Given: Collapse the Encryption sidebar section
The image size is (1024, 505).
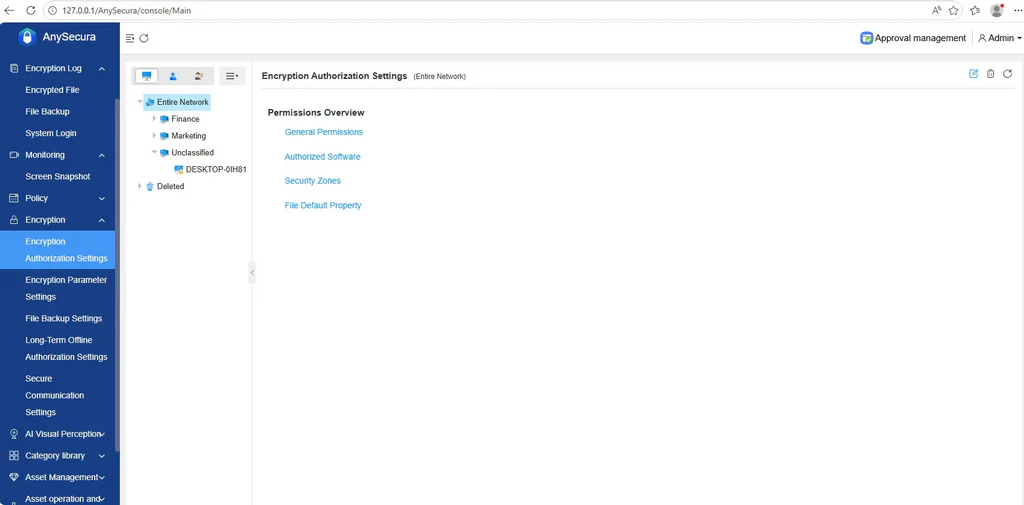Looking at the screenshot, I should [102, 220].
